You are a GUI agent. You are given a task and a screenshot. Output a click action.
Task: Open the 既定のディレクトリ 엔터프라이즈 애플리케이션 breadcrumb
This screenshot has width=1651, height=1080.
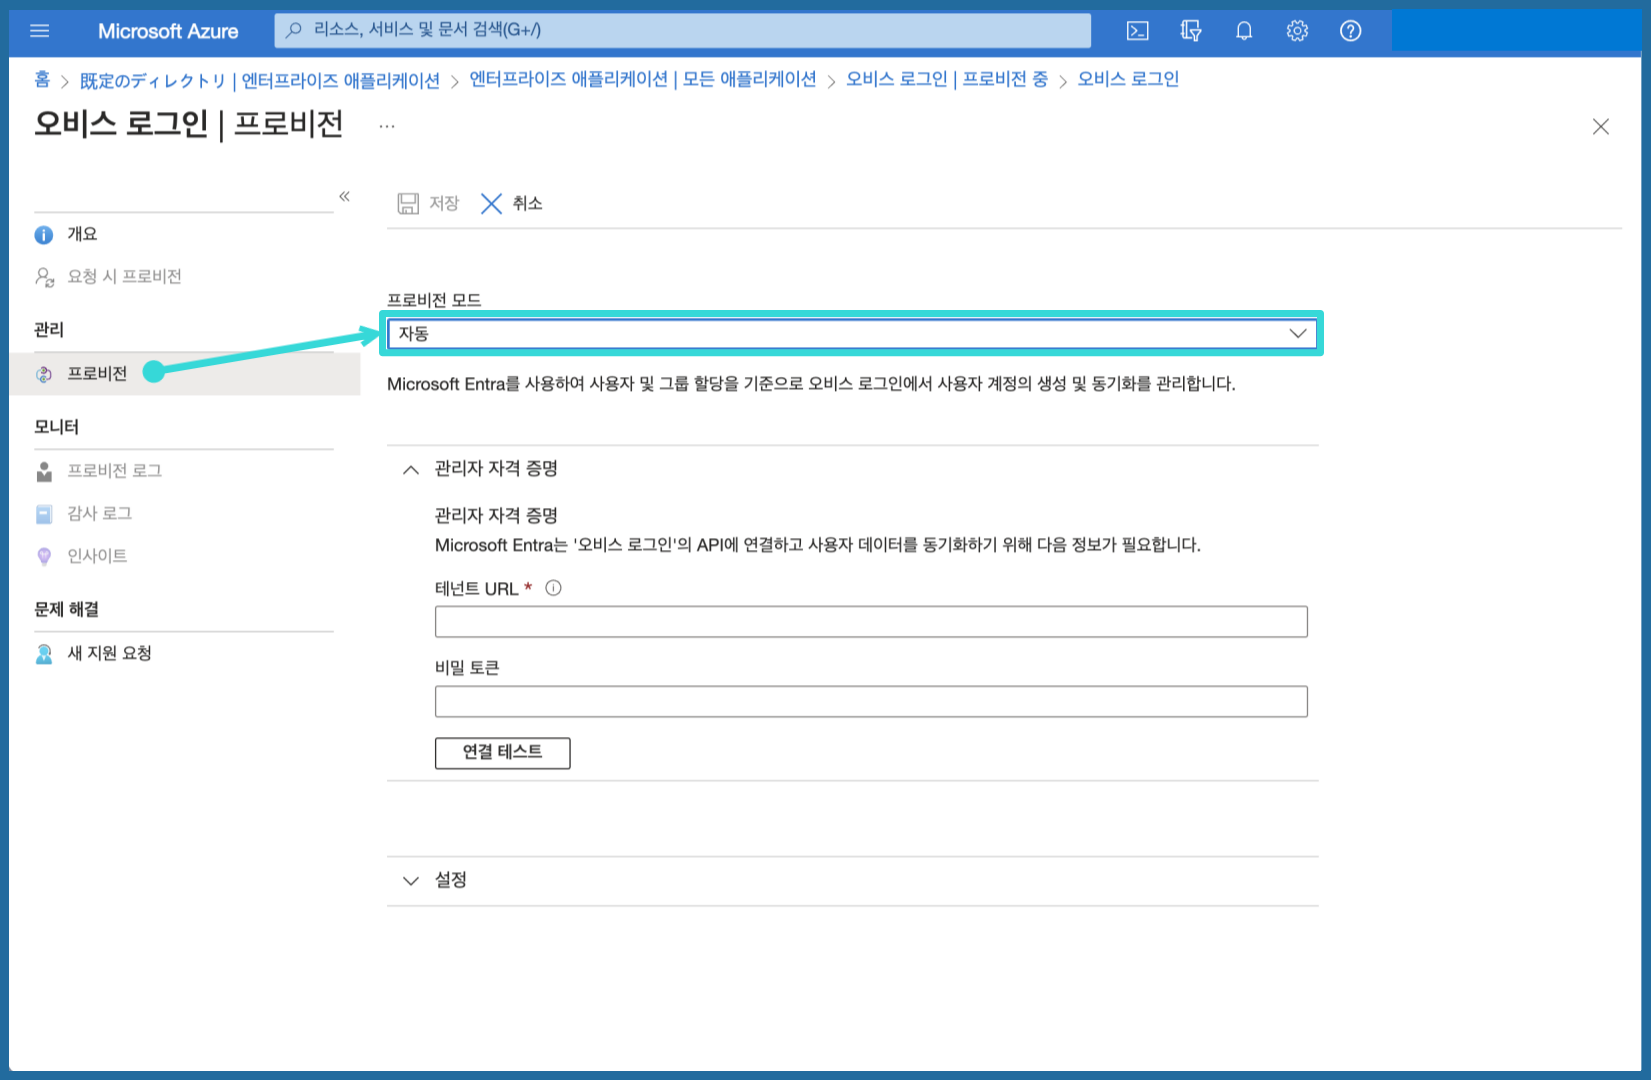(x=260, y=80)
